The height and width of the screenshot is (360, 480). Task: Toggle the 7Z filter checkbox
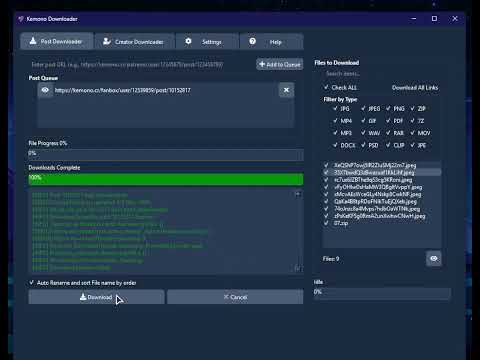[x=413, y=121]
